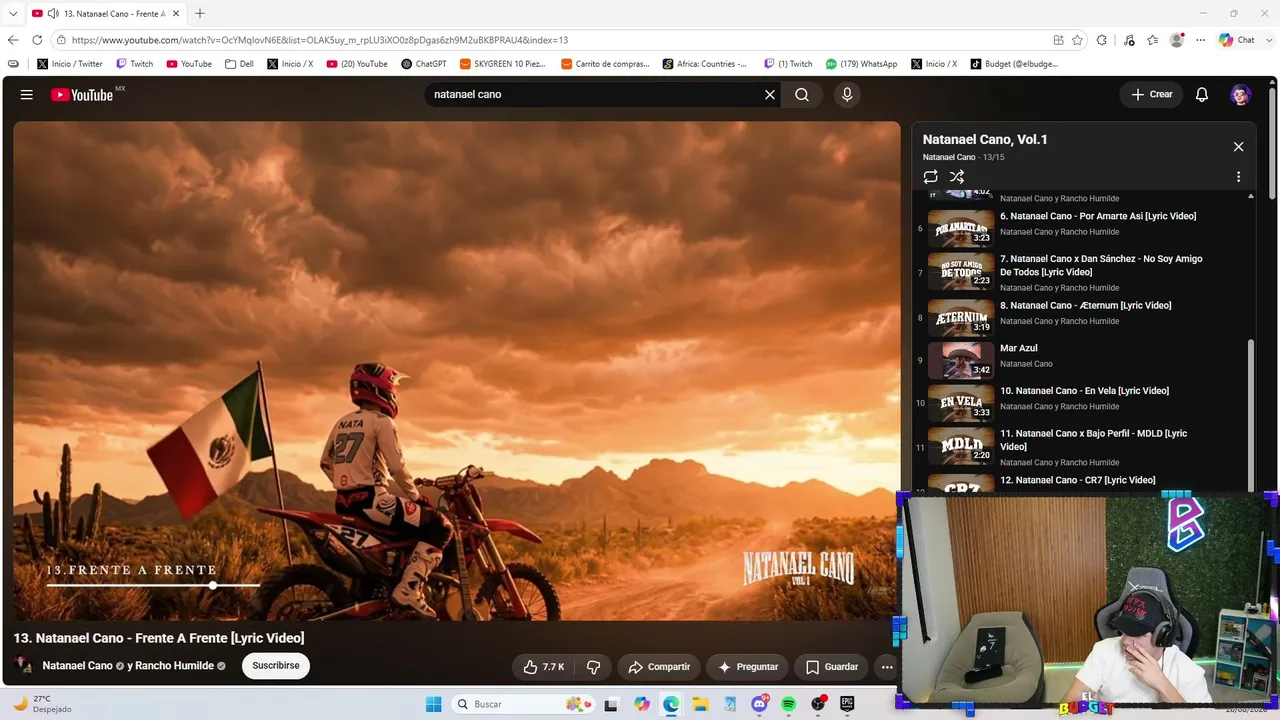1280x720 pixels.
Task: Open playlist three-dot options menu
Action: click(1238, 177)
